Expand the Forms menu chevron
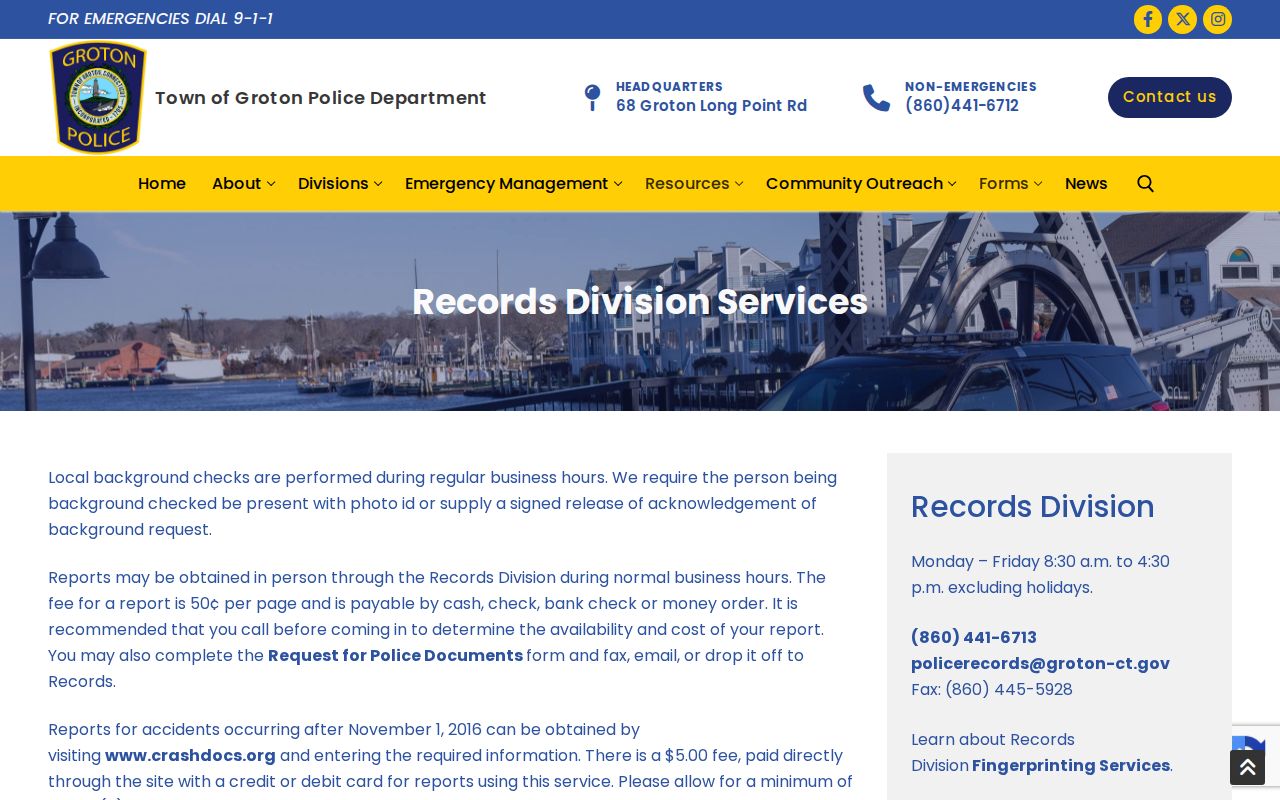This screenshot has height=800, width=1280. [1038, 184]
